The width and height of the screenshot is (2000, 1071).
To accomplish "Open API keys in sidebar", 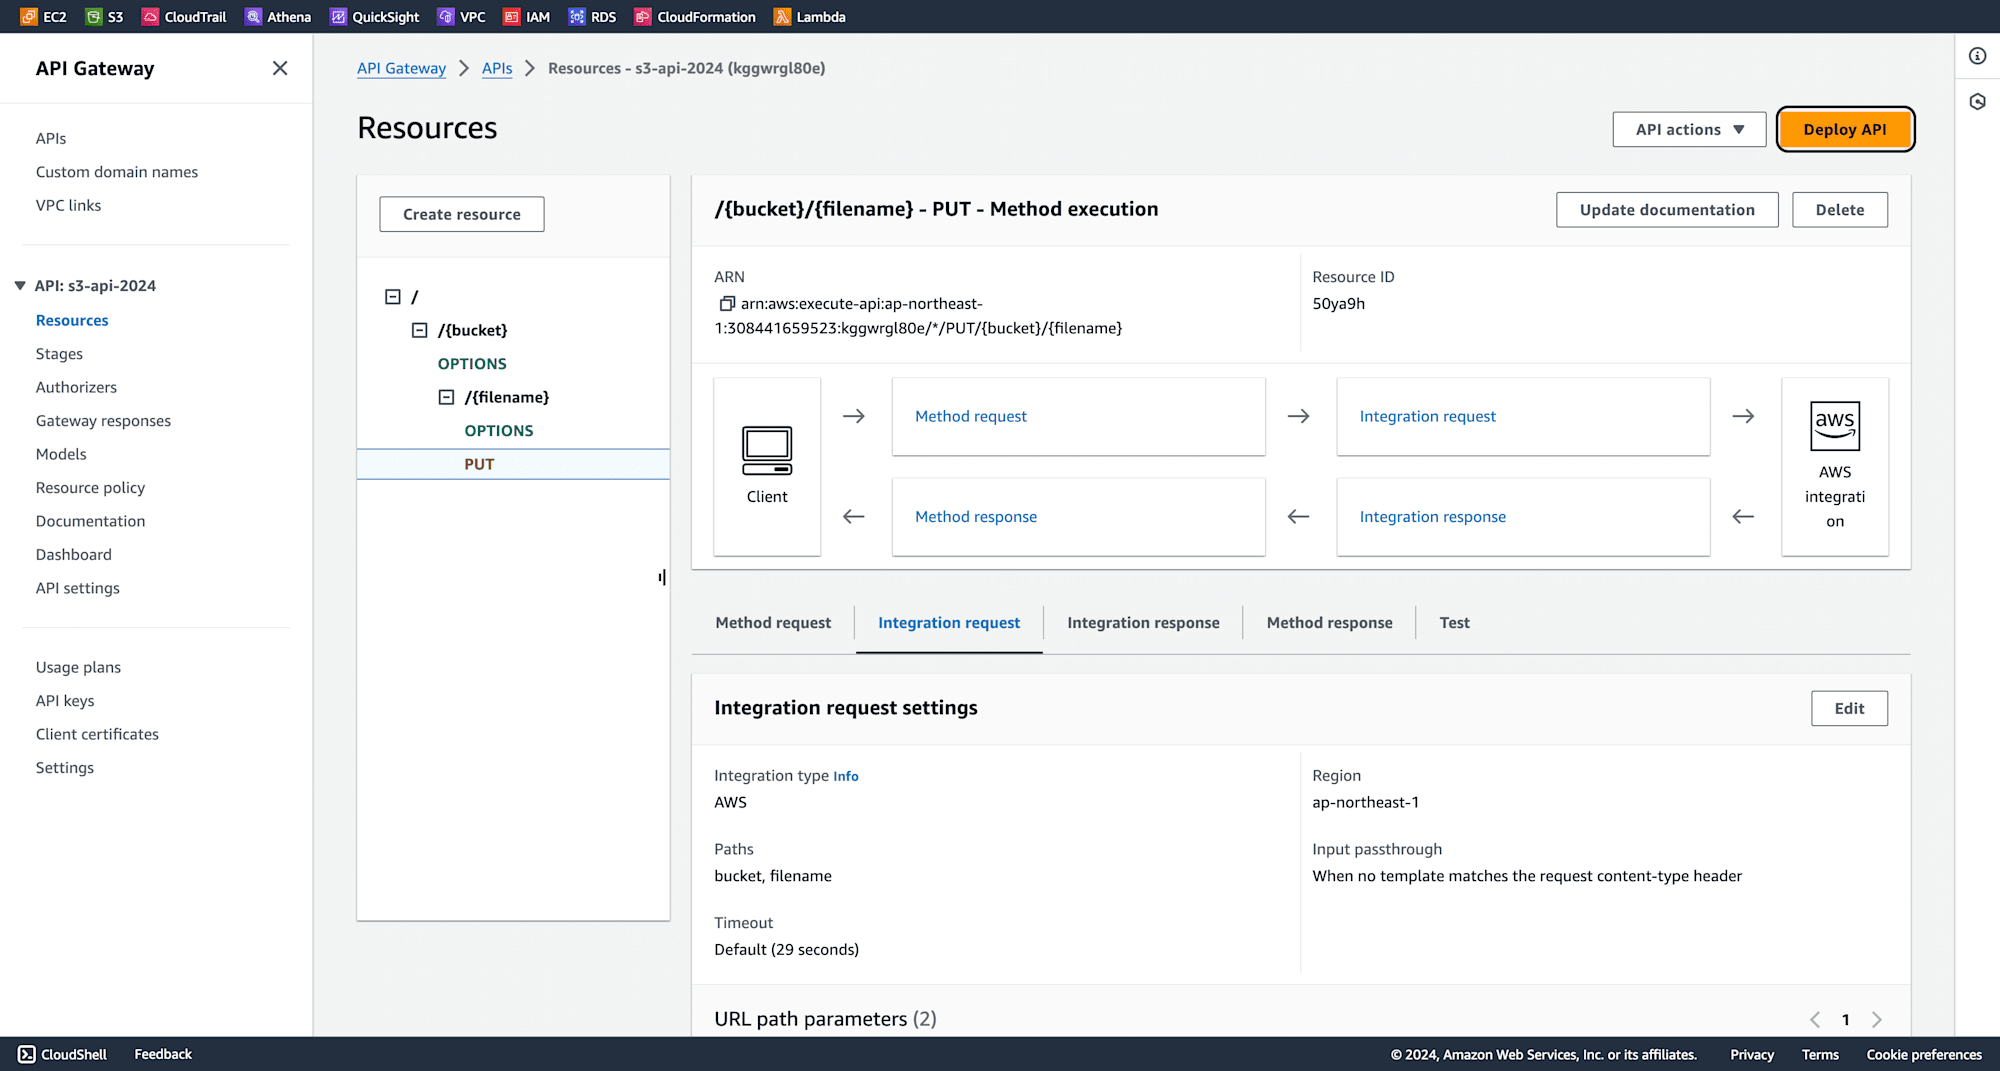I will [x=65, y=701].
